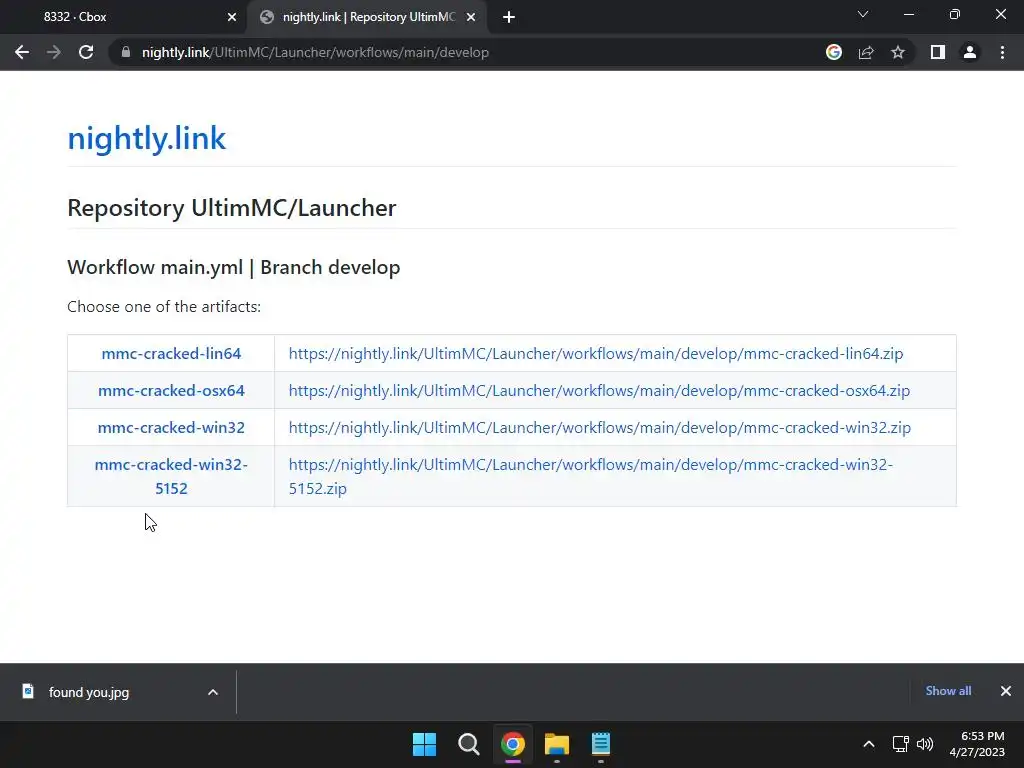Open the mmc-cracked-lin64 artifact

click(171, 353)
